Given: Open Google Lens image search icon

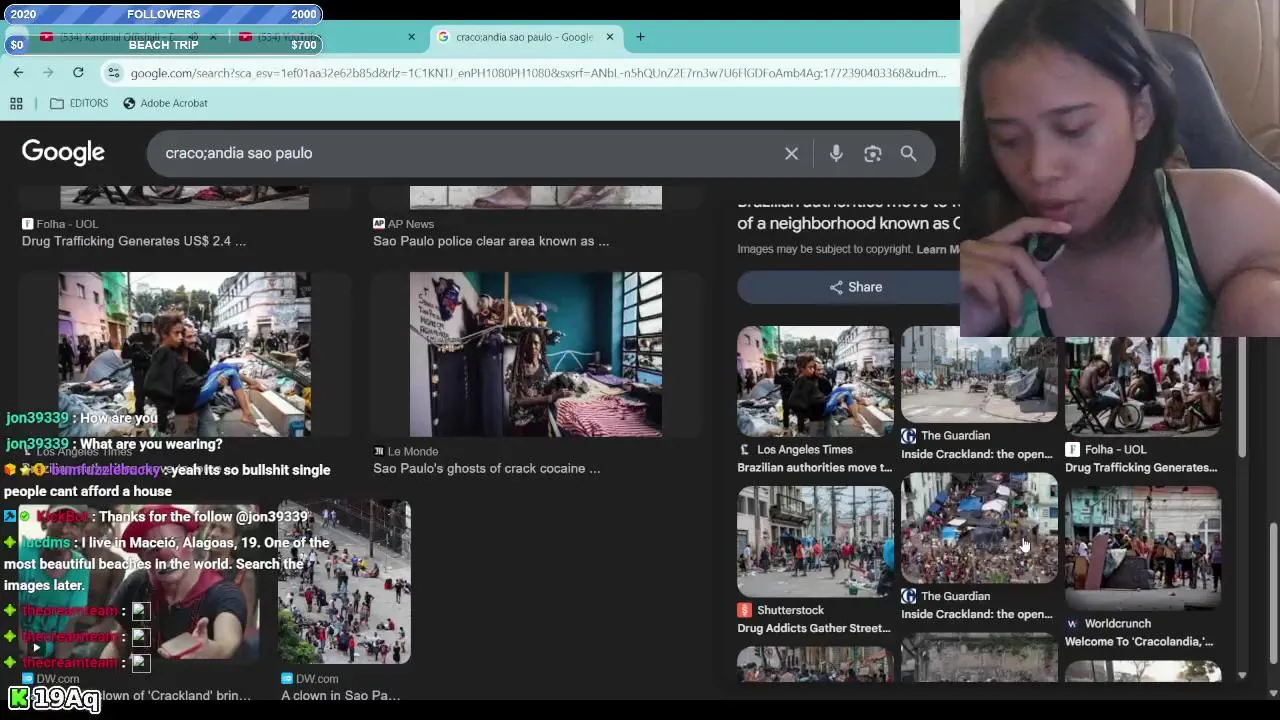Looking at the screenshot, I should (x=873, y=153).
